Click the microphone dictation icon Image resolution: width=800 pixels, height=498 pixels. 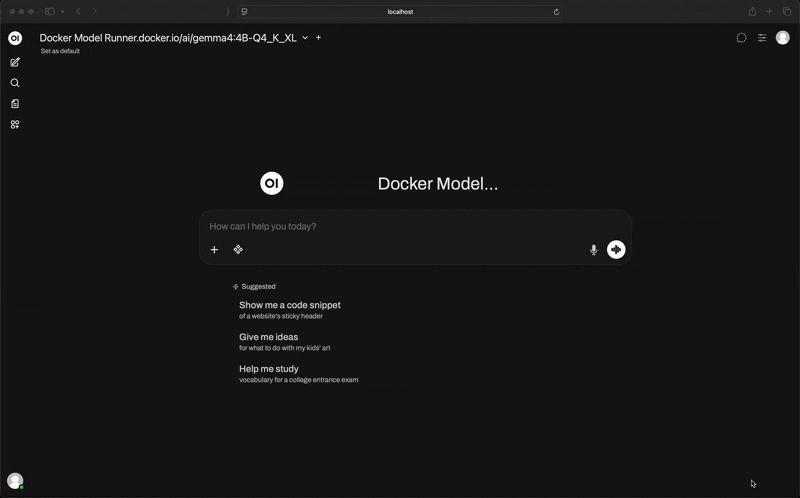tap(593, 250)
